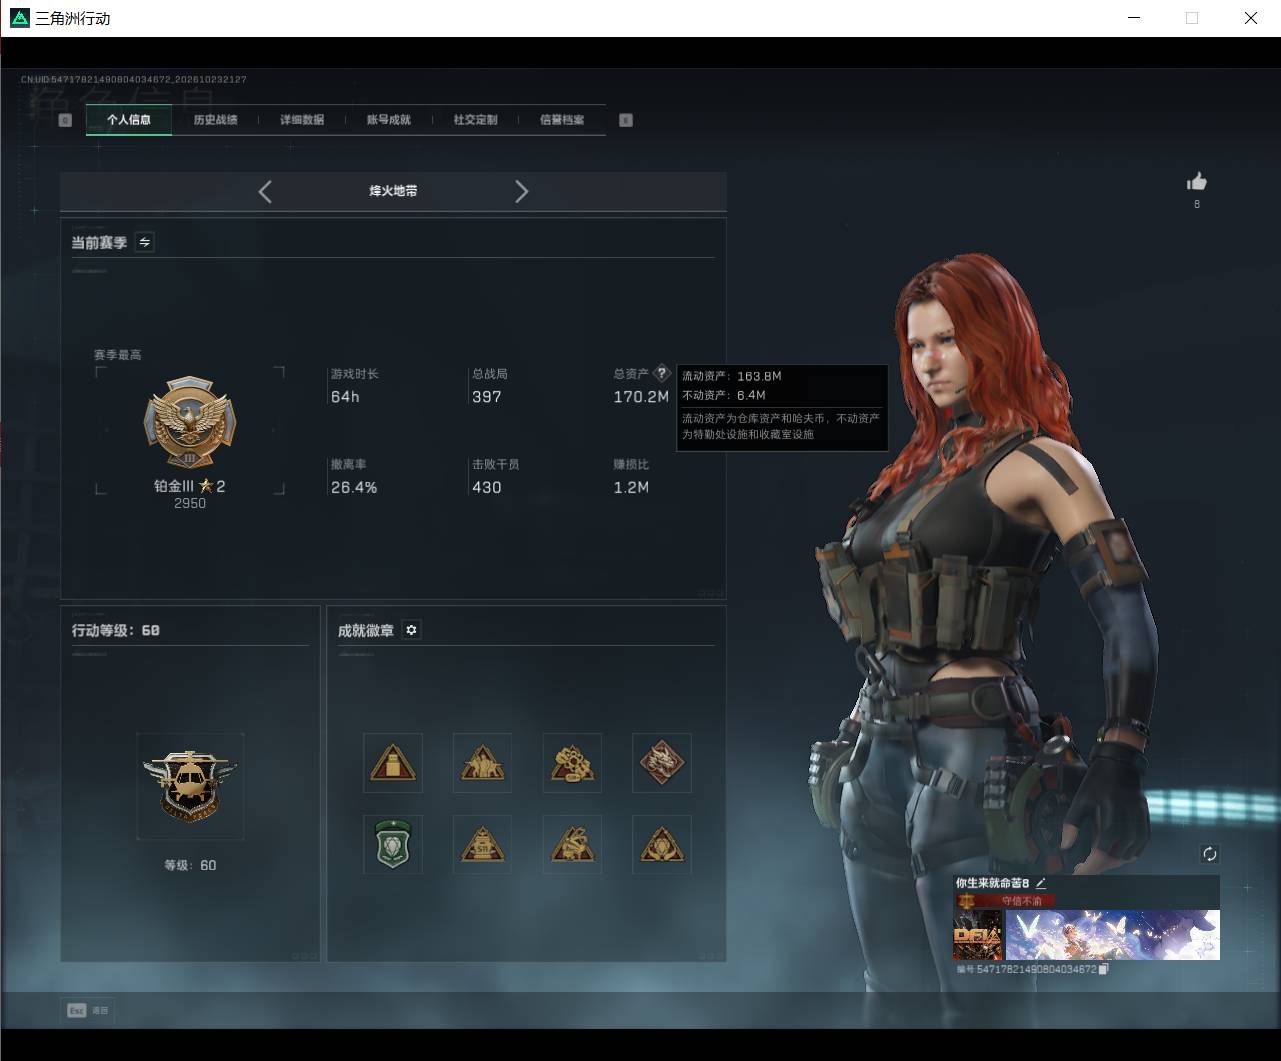Open the 社交定制 tab
Screen dimensions: 1281x1061
475,120
